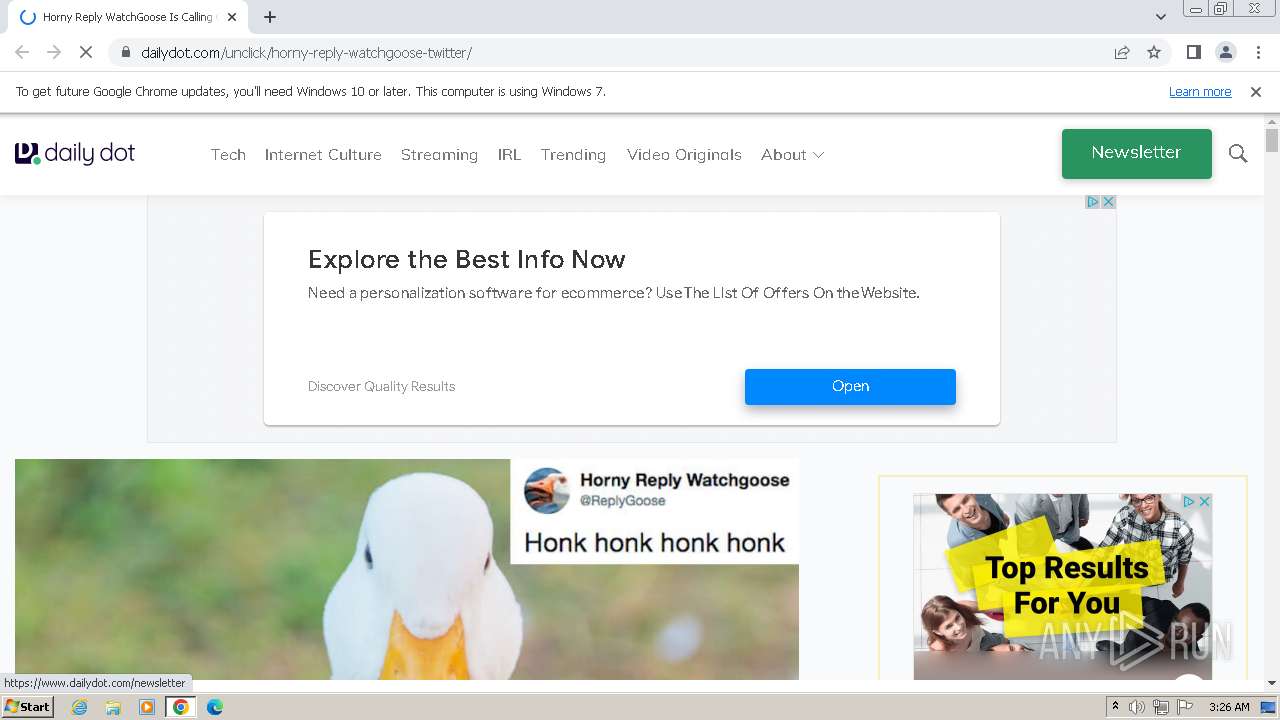
Task: View the Trending section
Action: tap(573, 154)
